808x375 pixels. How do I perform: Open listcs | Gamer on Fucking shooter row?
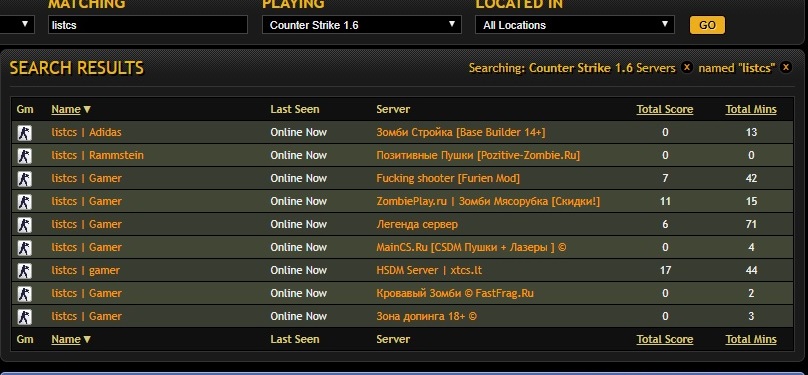click(x=87, y=178)
